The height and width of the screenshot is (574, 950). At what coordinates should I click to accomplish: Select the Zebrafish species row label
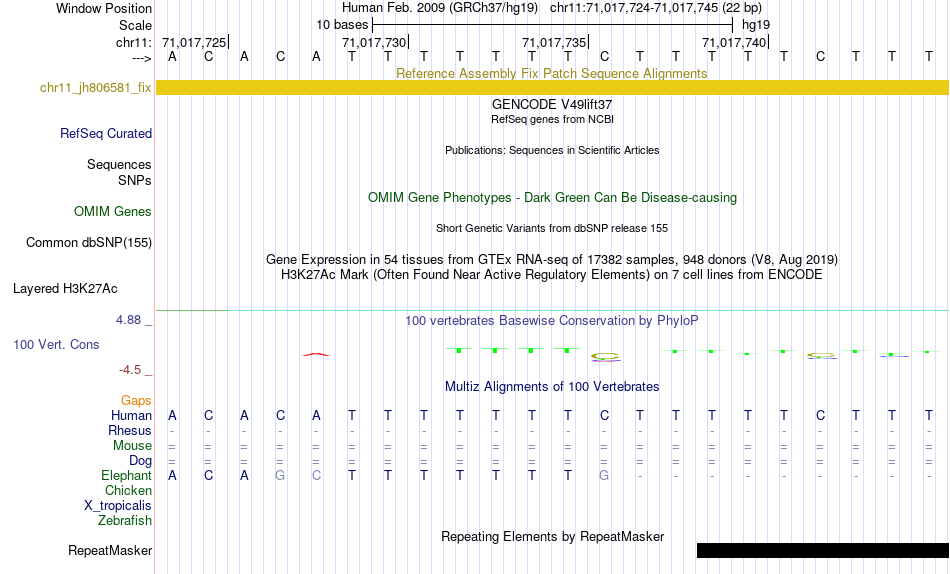pos(125,521)
